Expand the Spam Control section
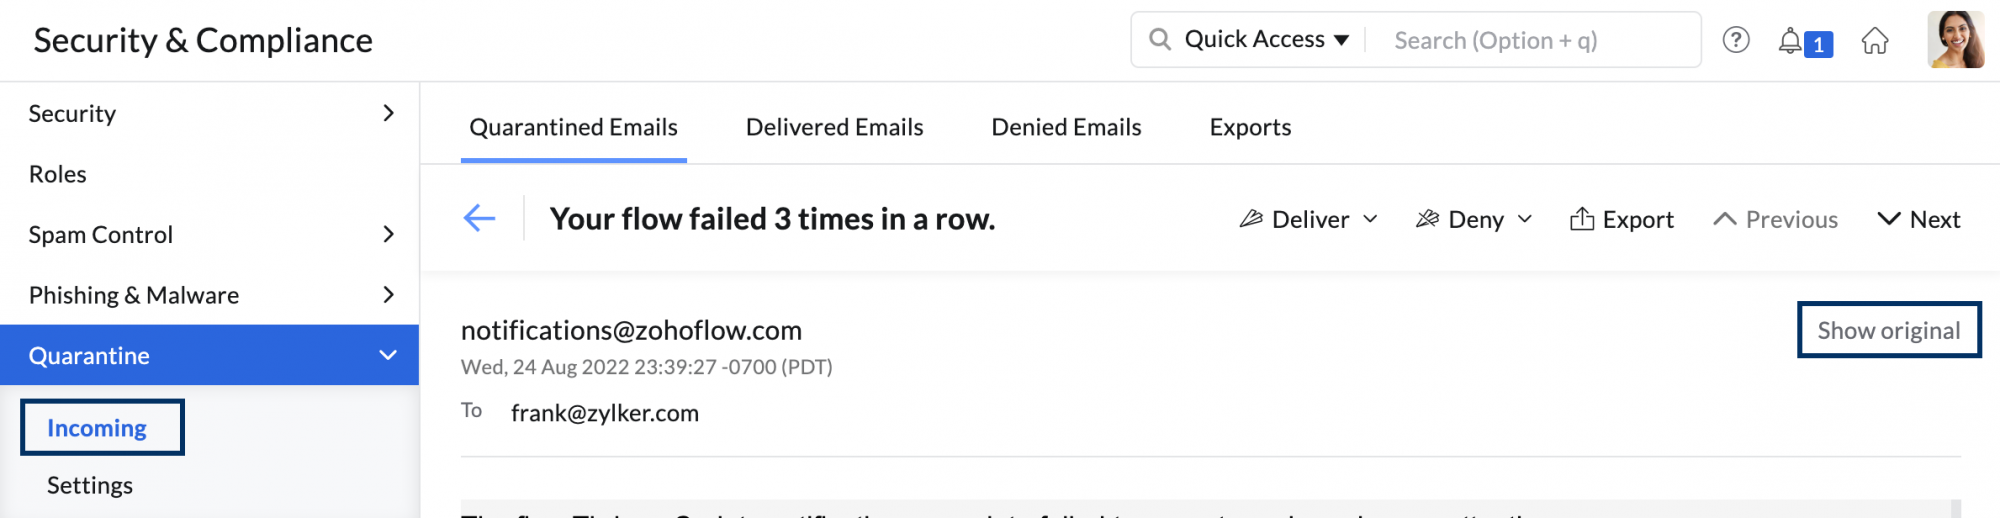The image size is (2000, 518). (x=209, y=234)
